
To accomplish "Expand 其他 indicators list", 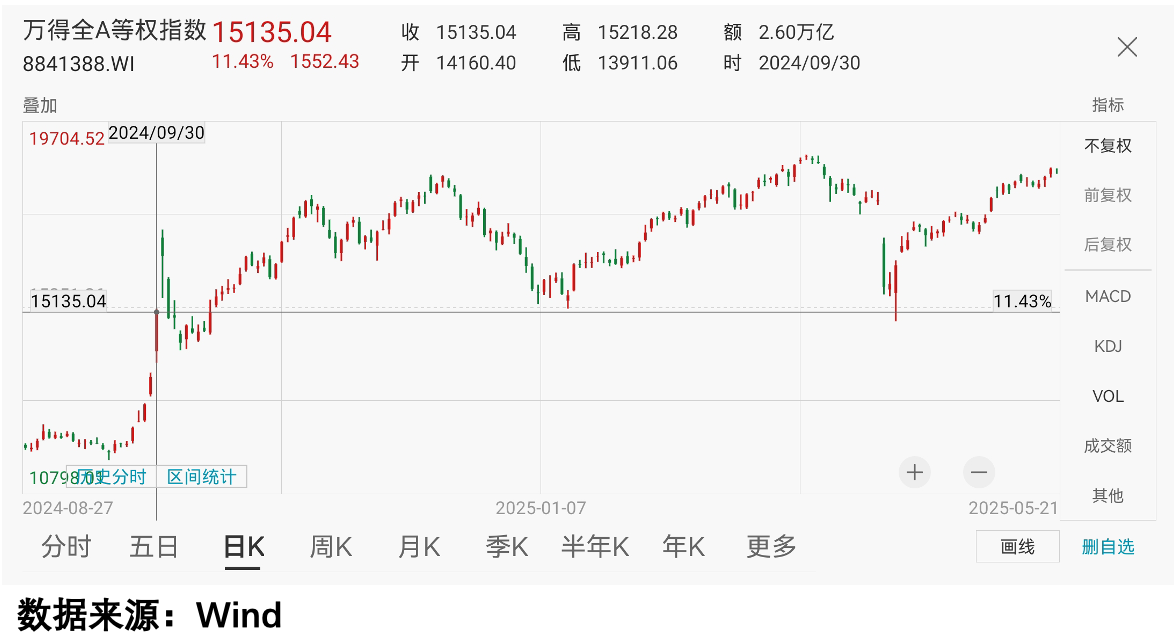I will pyautogui.click(x=1108, y=496).
